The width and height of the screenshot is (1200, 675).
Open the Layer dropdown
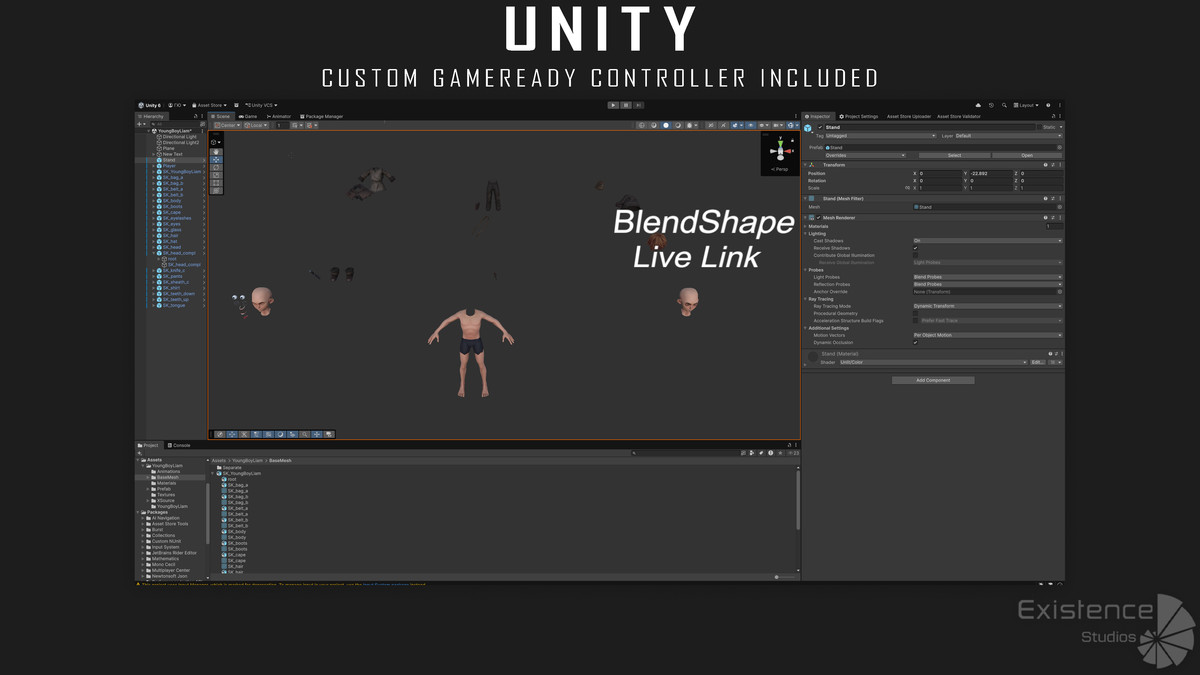pyautogui.click(x=1008, y=136)
